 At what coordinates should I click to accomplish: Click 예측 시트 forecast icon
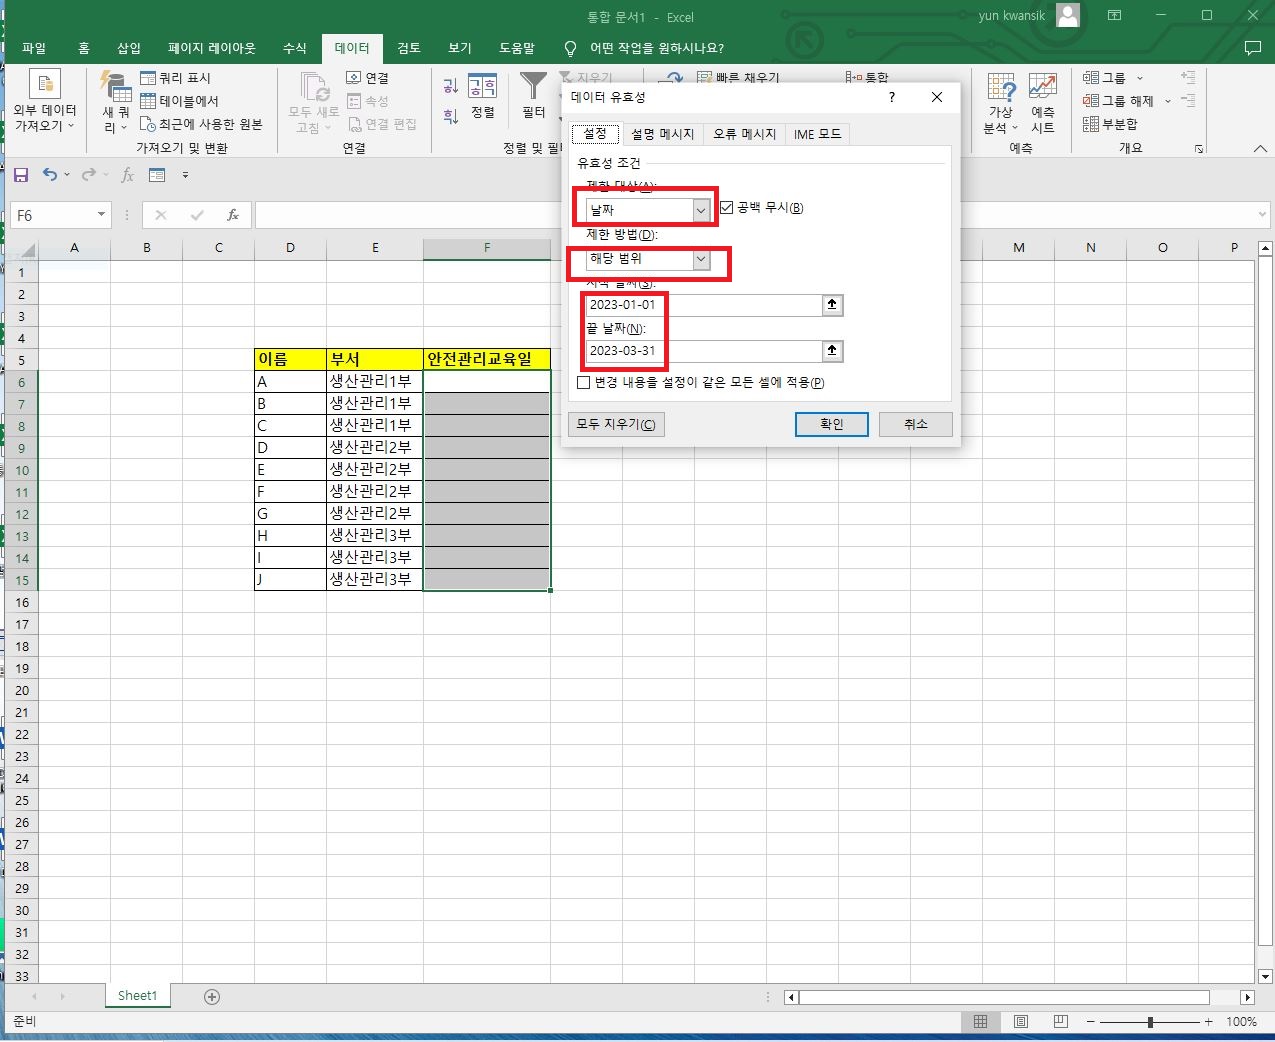(x=1043, y=102)
